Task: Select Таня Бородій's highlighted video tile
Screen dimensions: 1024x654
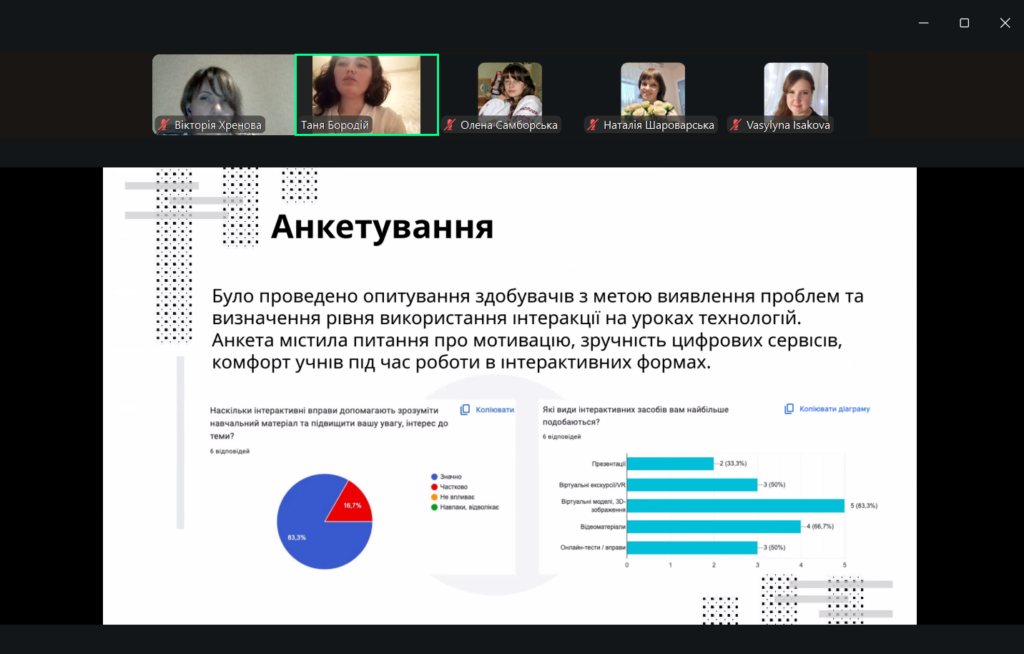Action: [x=366, y=93]
